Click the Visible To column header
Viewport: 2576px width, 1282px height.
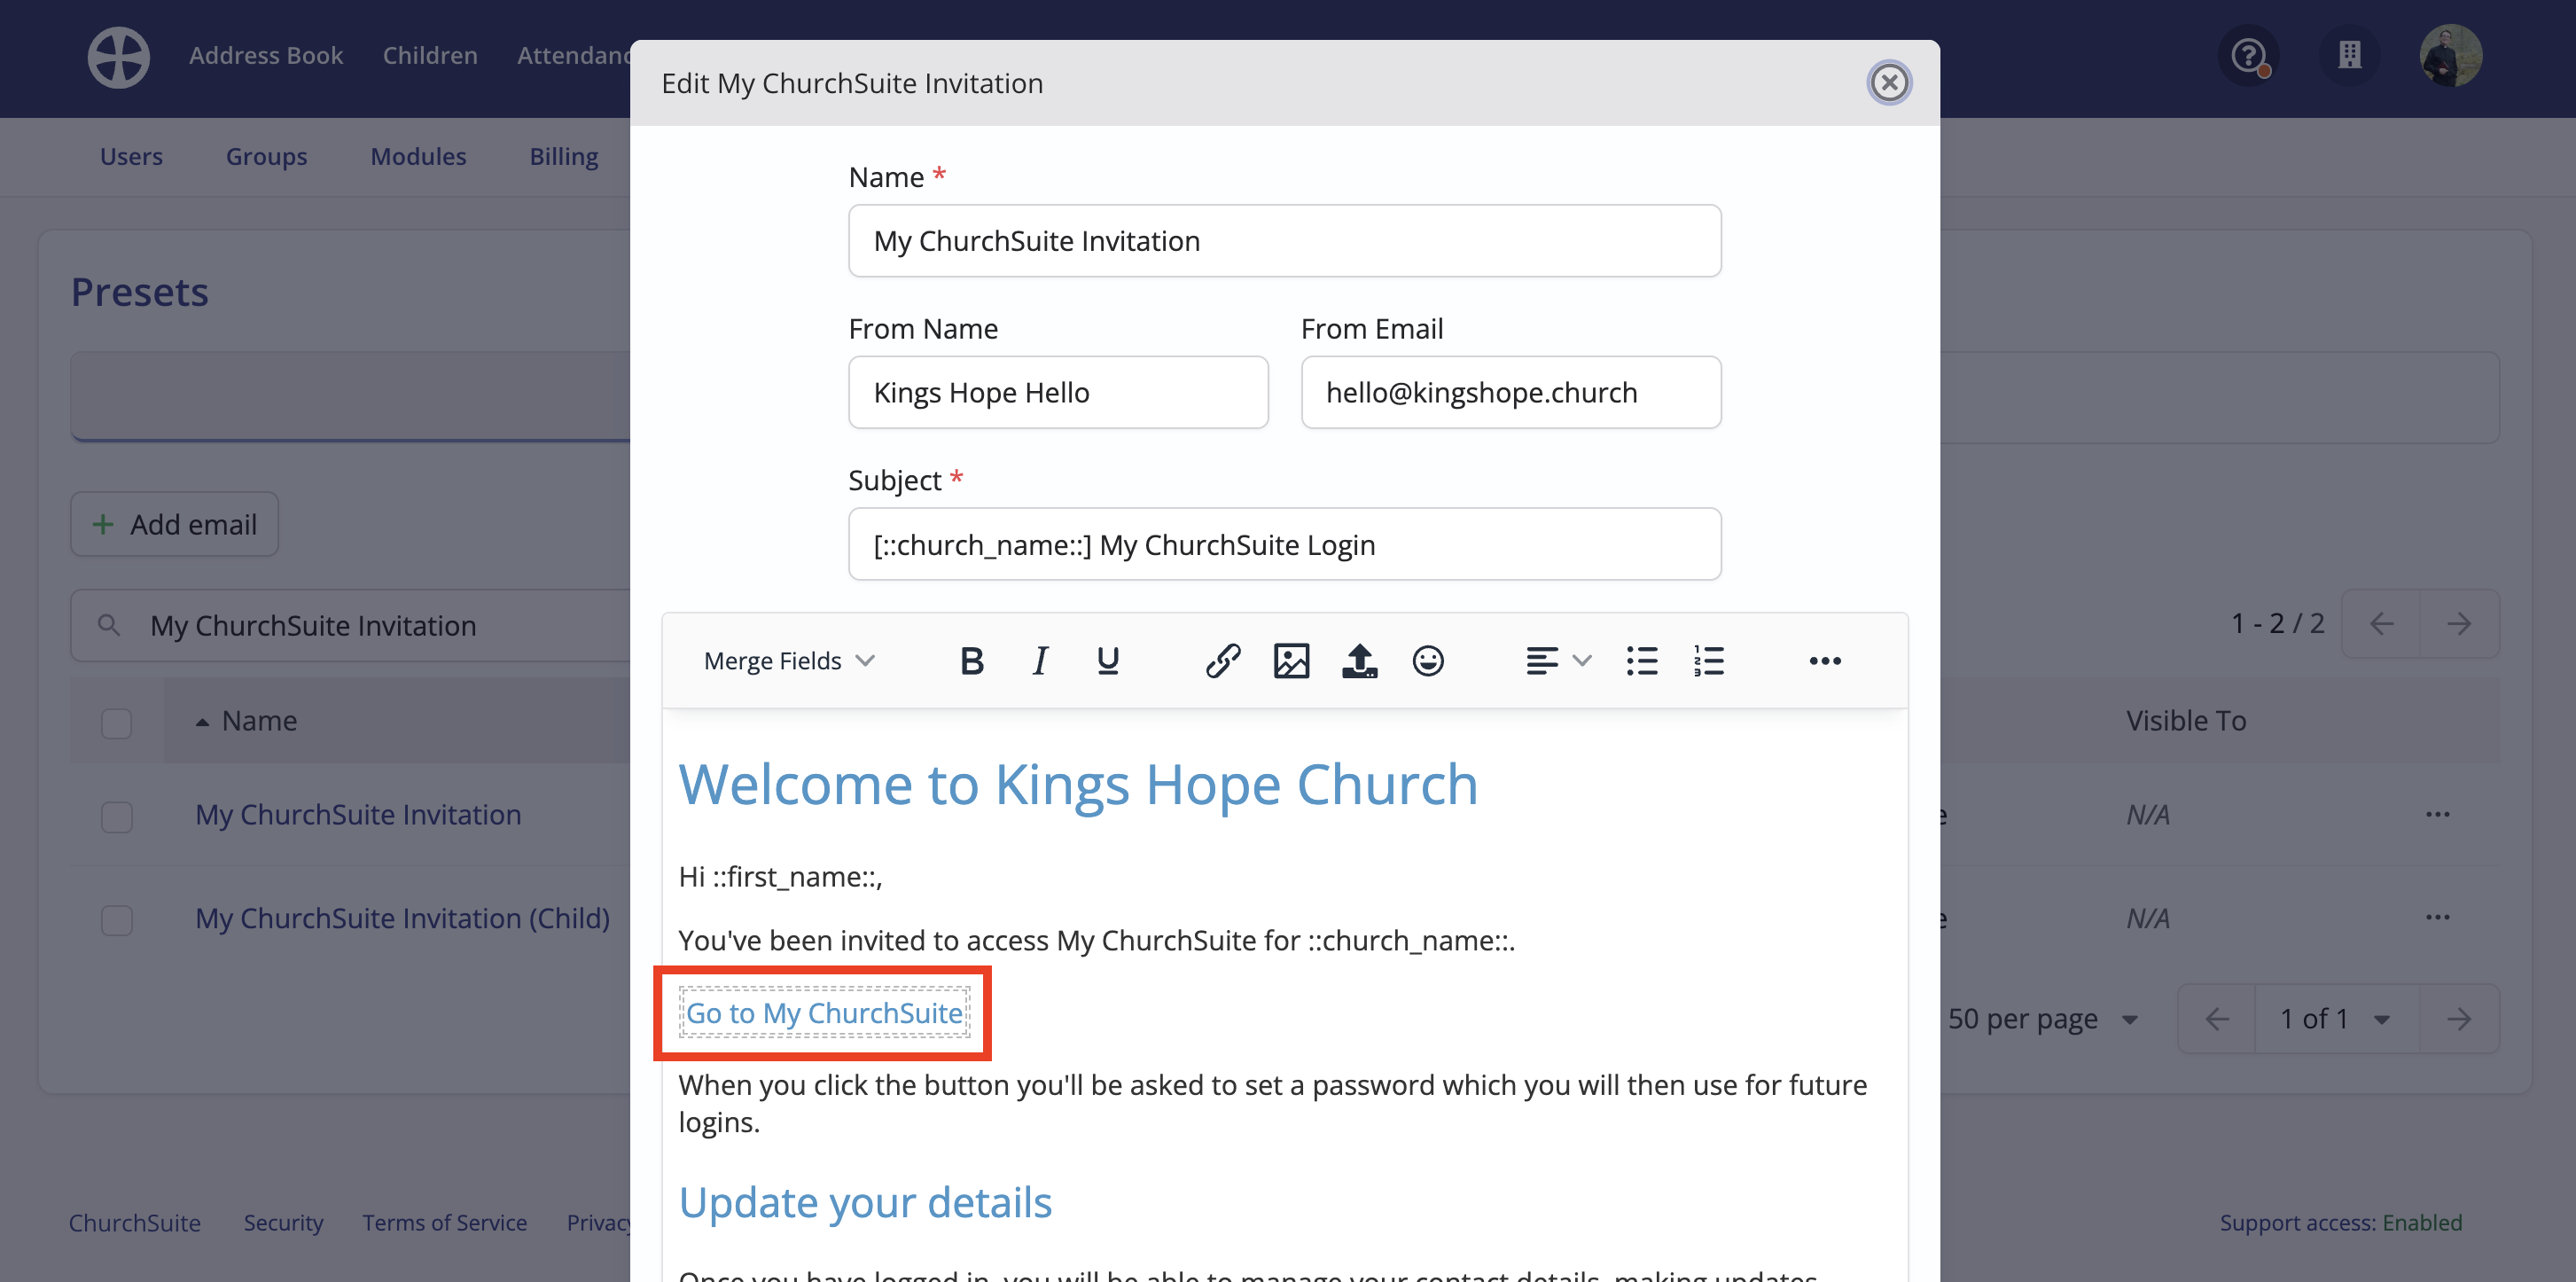(x=2186, y=721)
